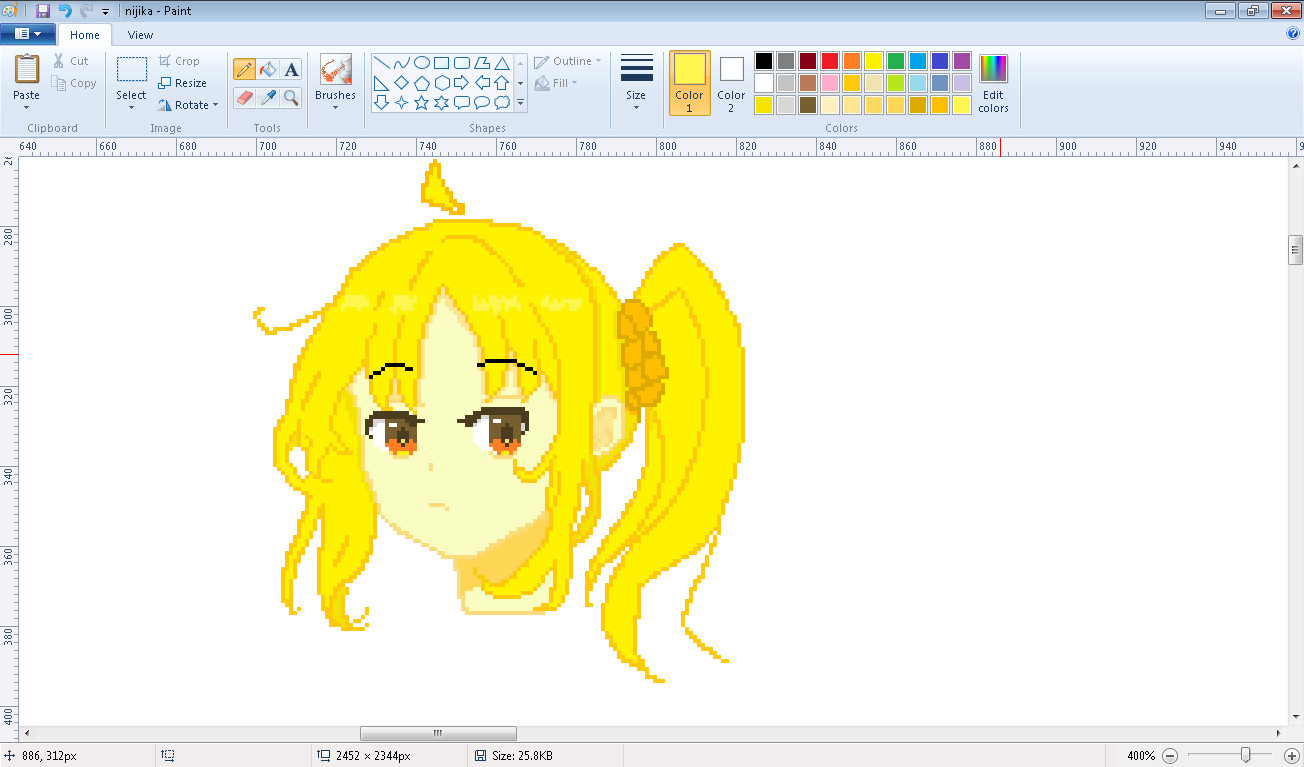Click the Redo arrow icon
Viewport: 1304px width, 767px height.
click(x=86, y=10)
